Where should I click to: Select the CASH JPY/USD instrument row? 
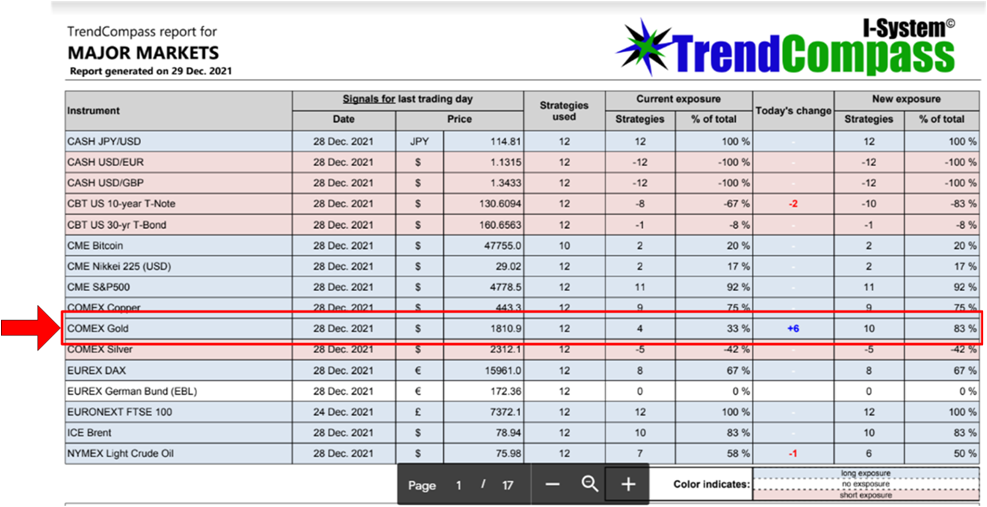522,142
